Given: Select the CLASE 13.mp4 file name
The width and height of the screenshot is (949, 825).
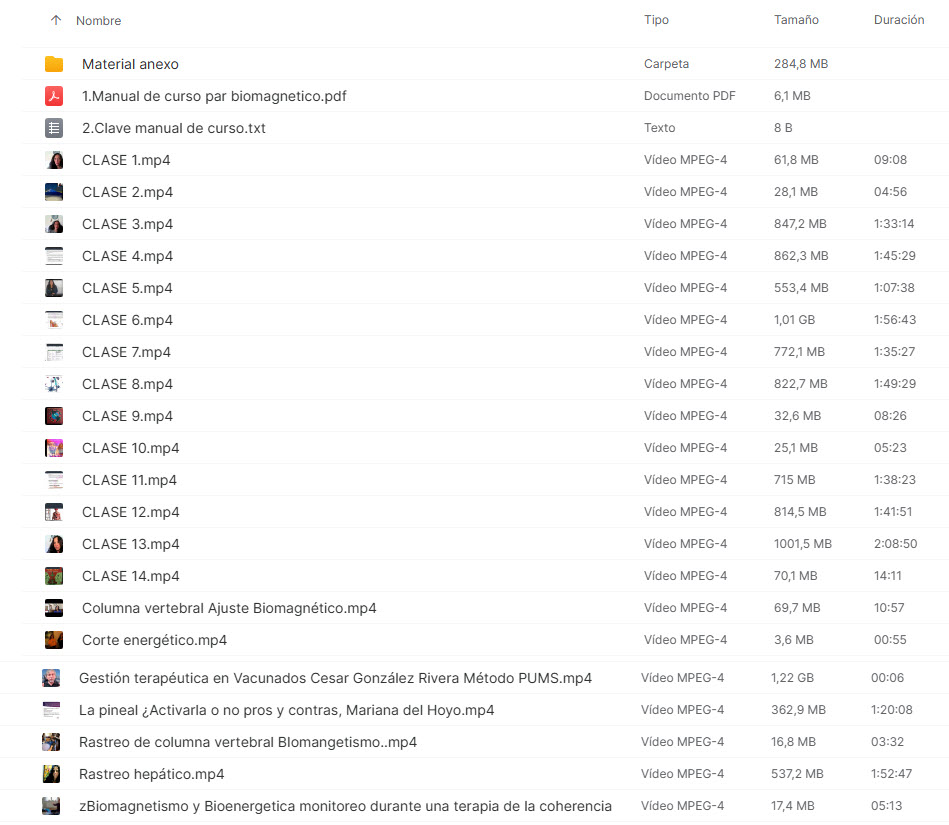Looking at the screenshot, I should tap(131, 544).
